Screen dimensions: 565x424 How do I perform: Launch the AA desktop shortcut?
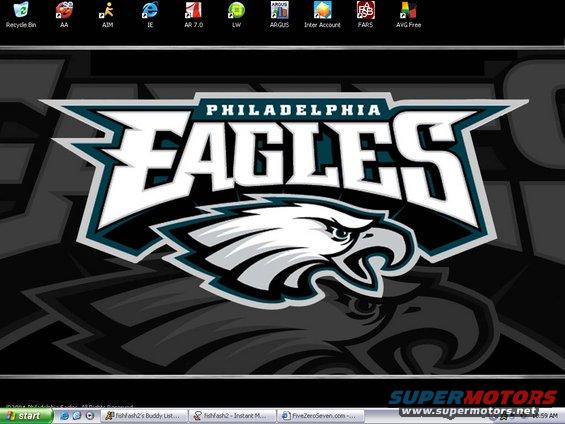click(64, 14)
